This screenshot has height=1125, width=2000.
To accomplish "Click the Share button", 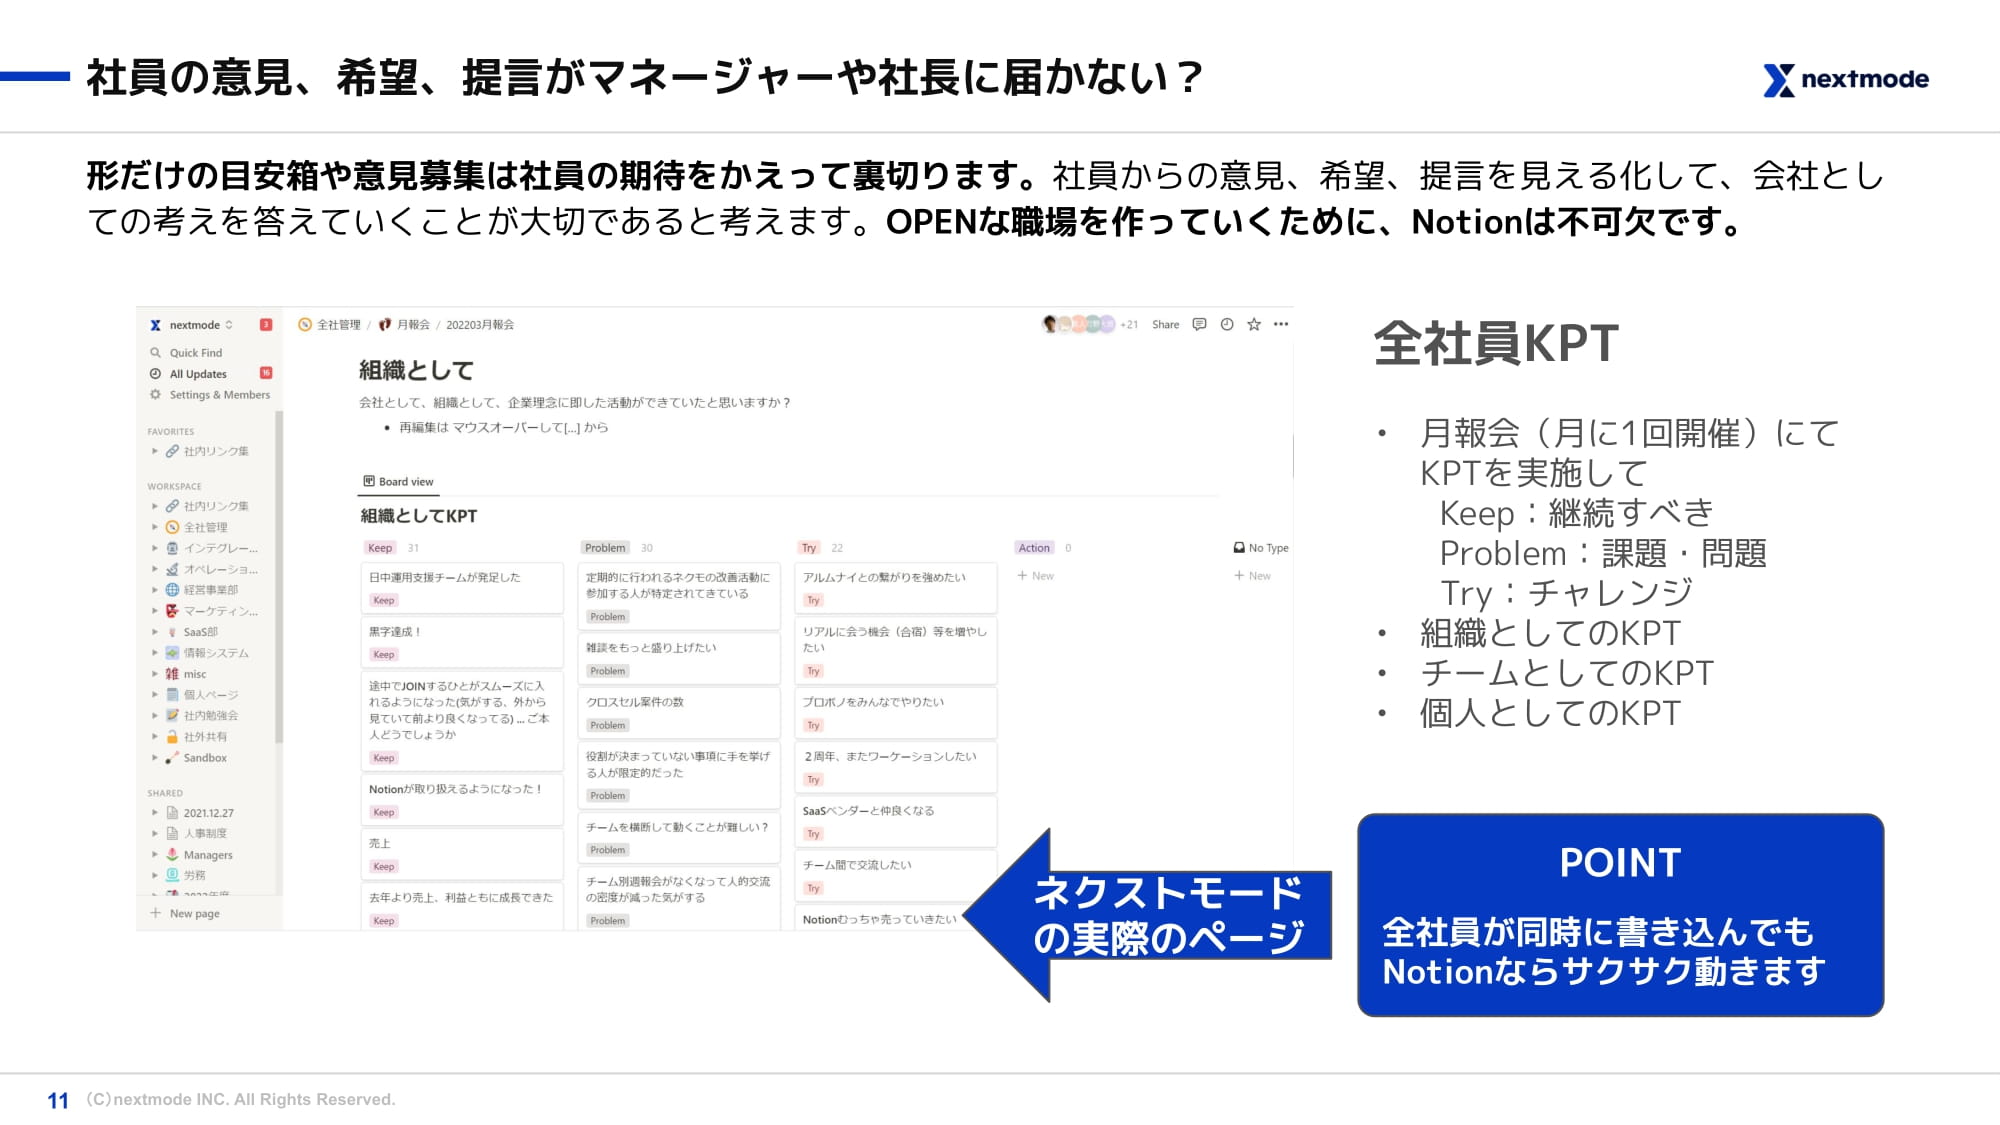I will click(1165, 325).
